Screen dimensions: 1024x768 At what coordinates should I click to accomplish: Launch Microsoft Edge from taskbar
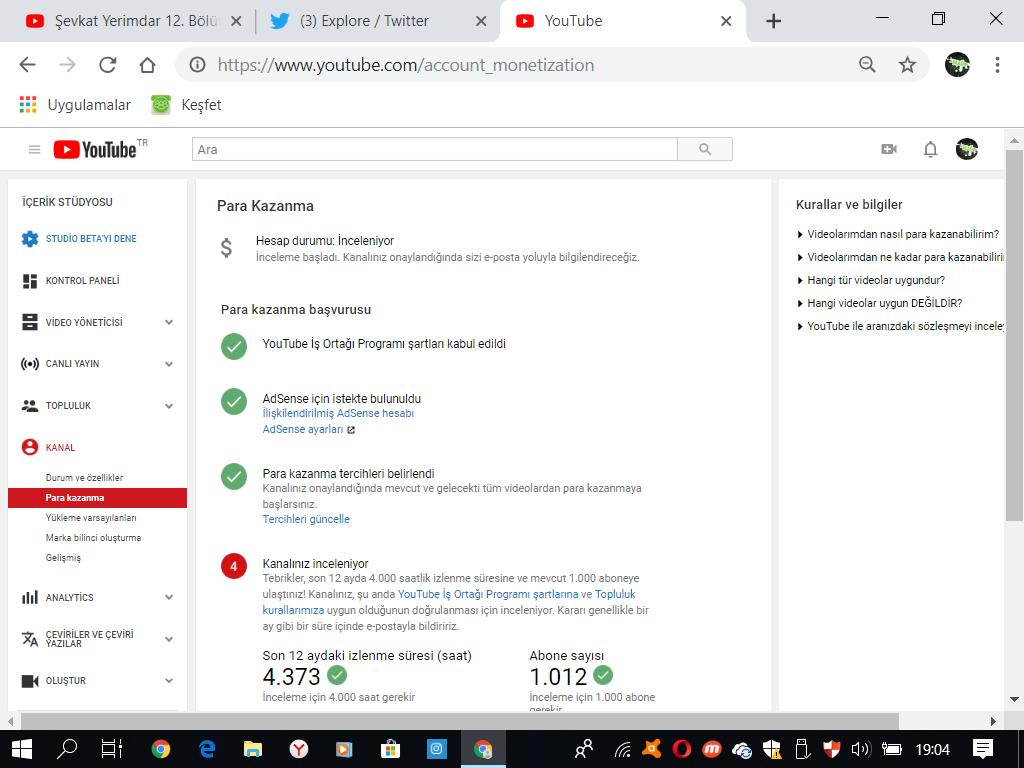tap(207, 749)
